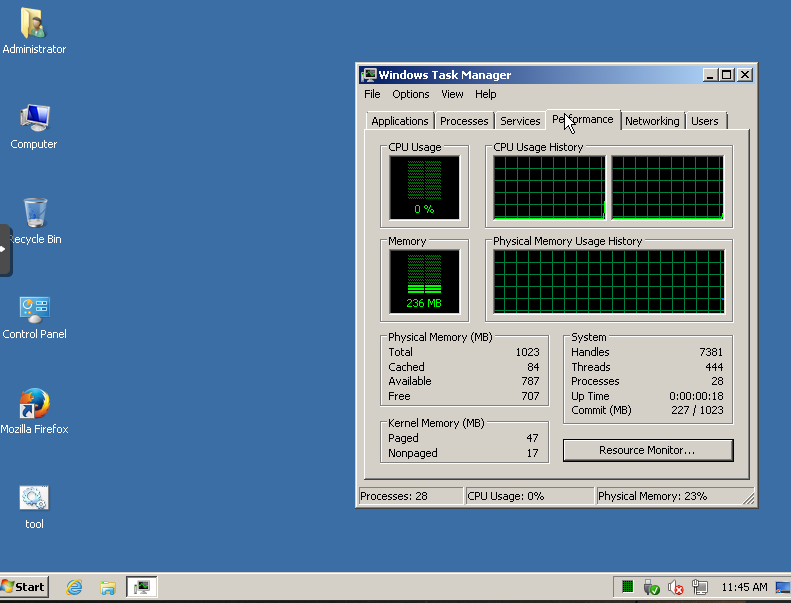
Task: Click the System Processes value 28
Action: click(717, 381)
